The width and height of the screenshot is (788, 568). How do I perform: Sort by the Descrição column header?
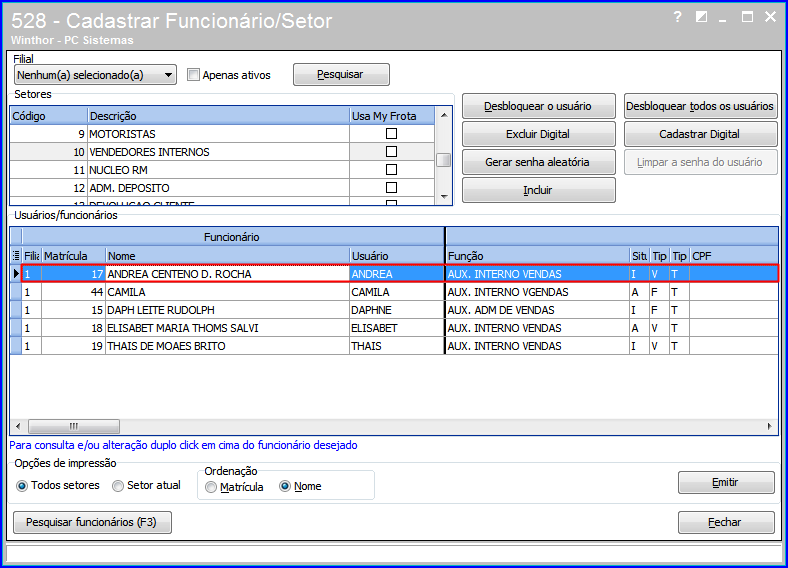(219, 116)
